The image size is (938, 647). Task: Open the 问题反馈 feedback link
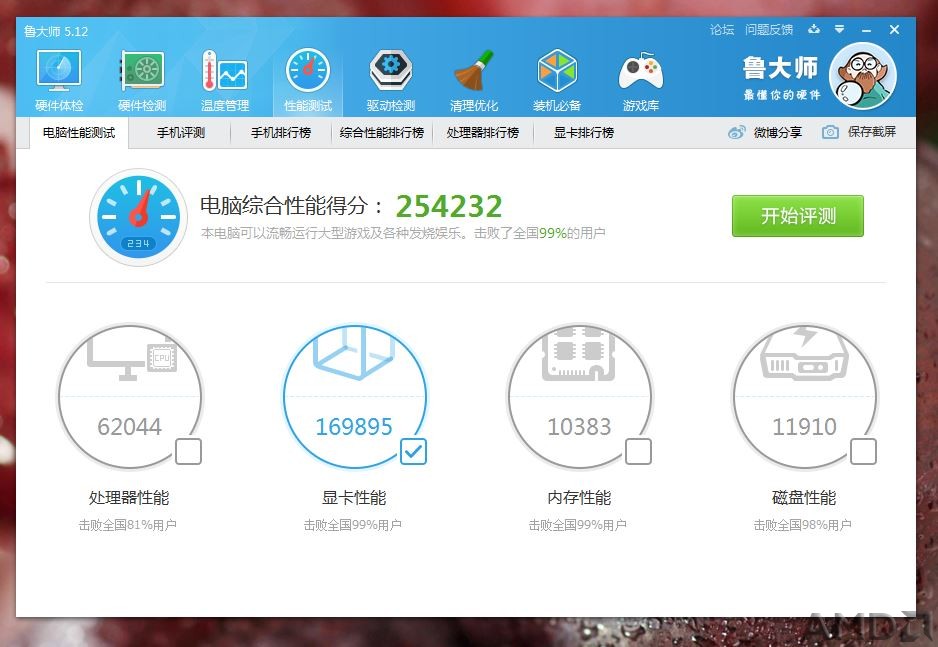(x=769, y=30)
